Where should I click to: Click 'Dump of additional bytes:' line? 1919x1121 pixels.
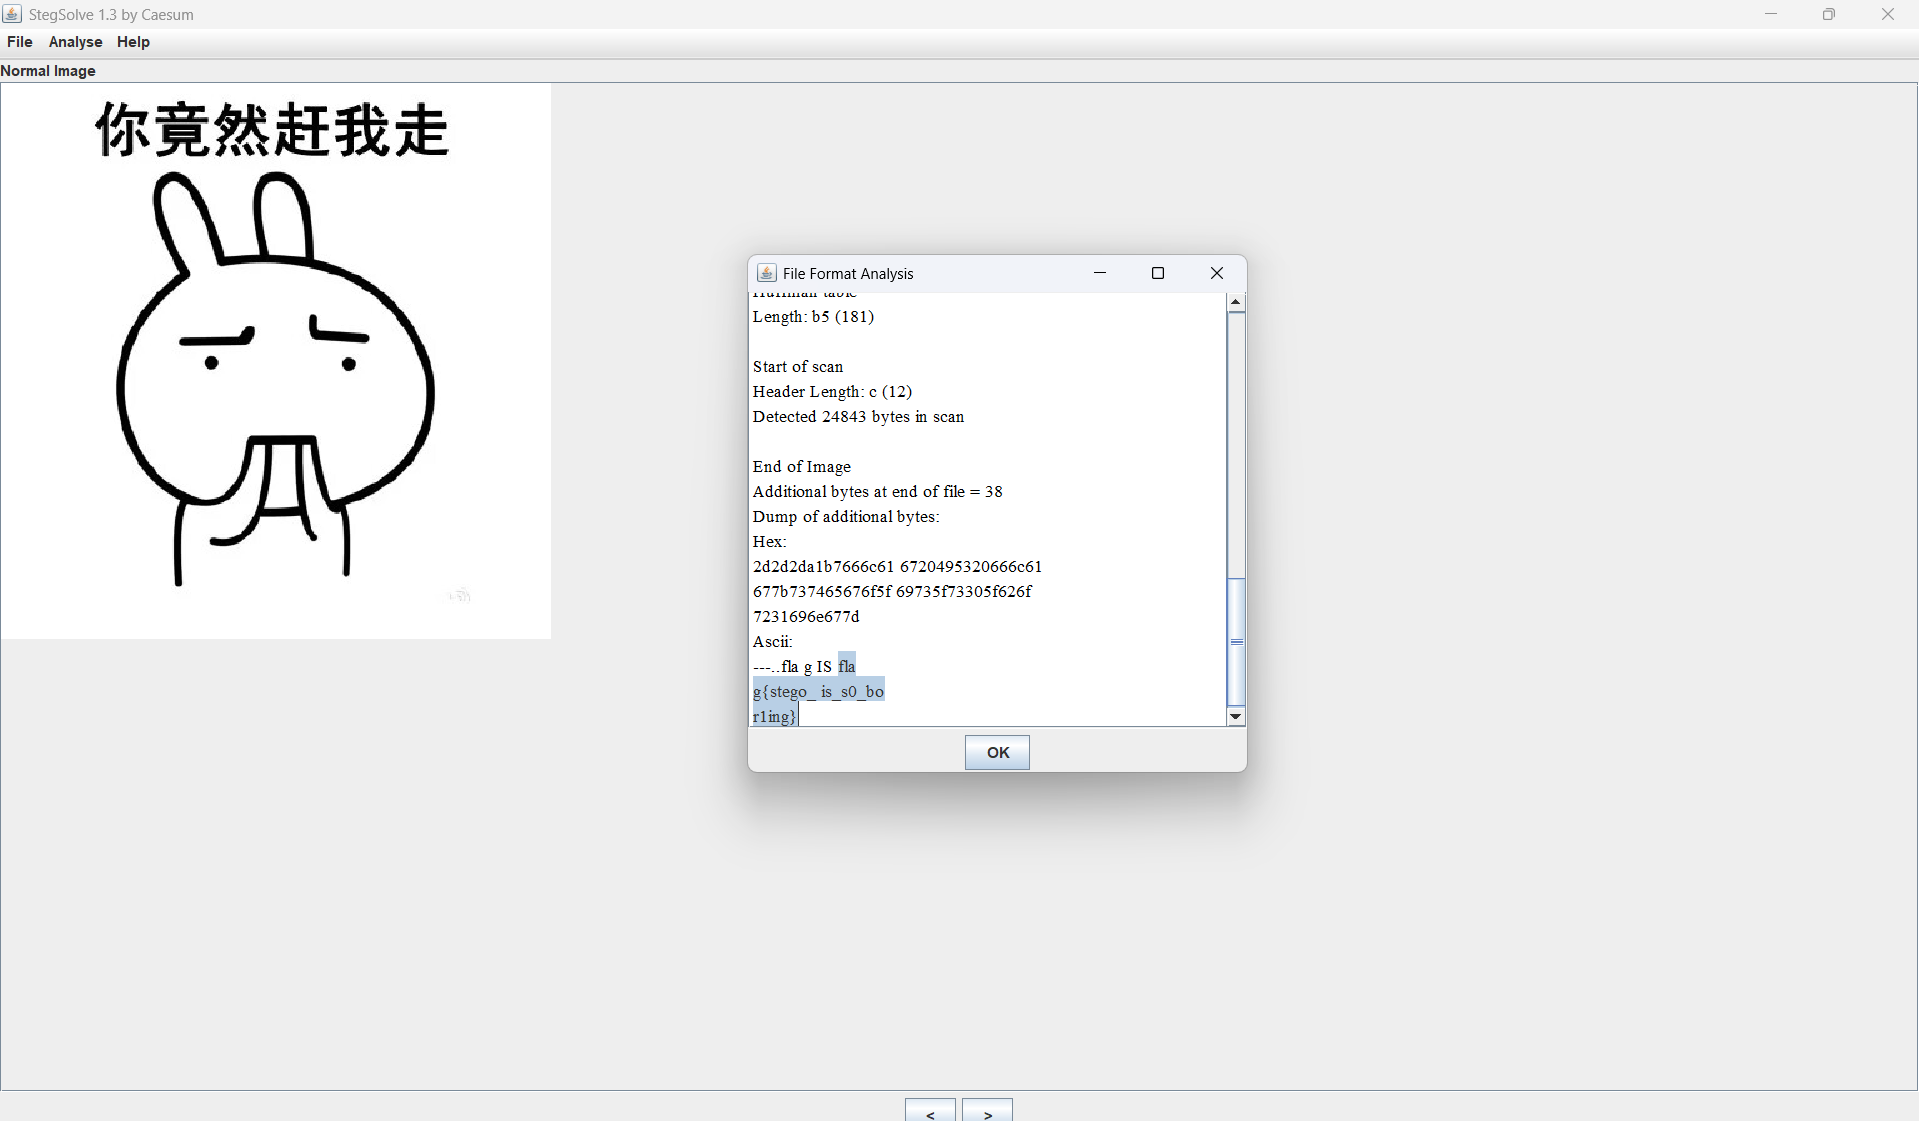(846, 517)
